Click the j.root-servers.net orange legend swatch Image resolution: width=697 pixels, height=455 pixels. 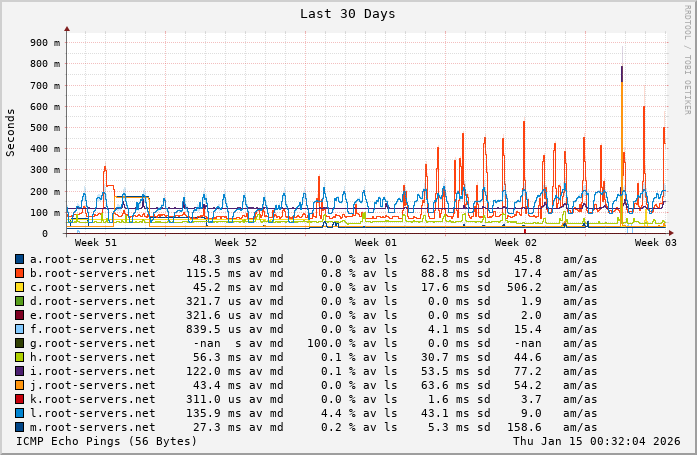tap(19, 385)
